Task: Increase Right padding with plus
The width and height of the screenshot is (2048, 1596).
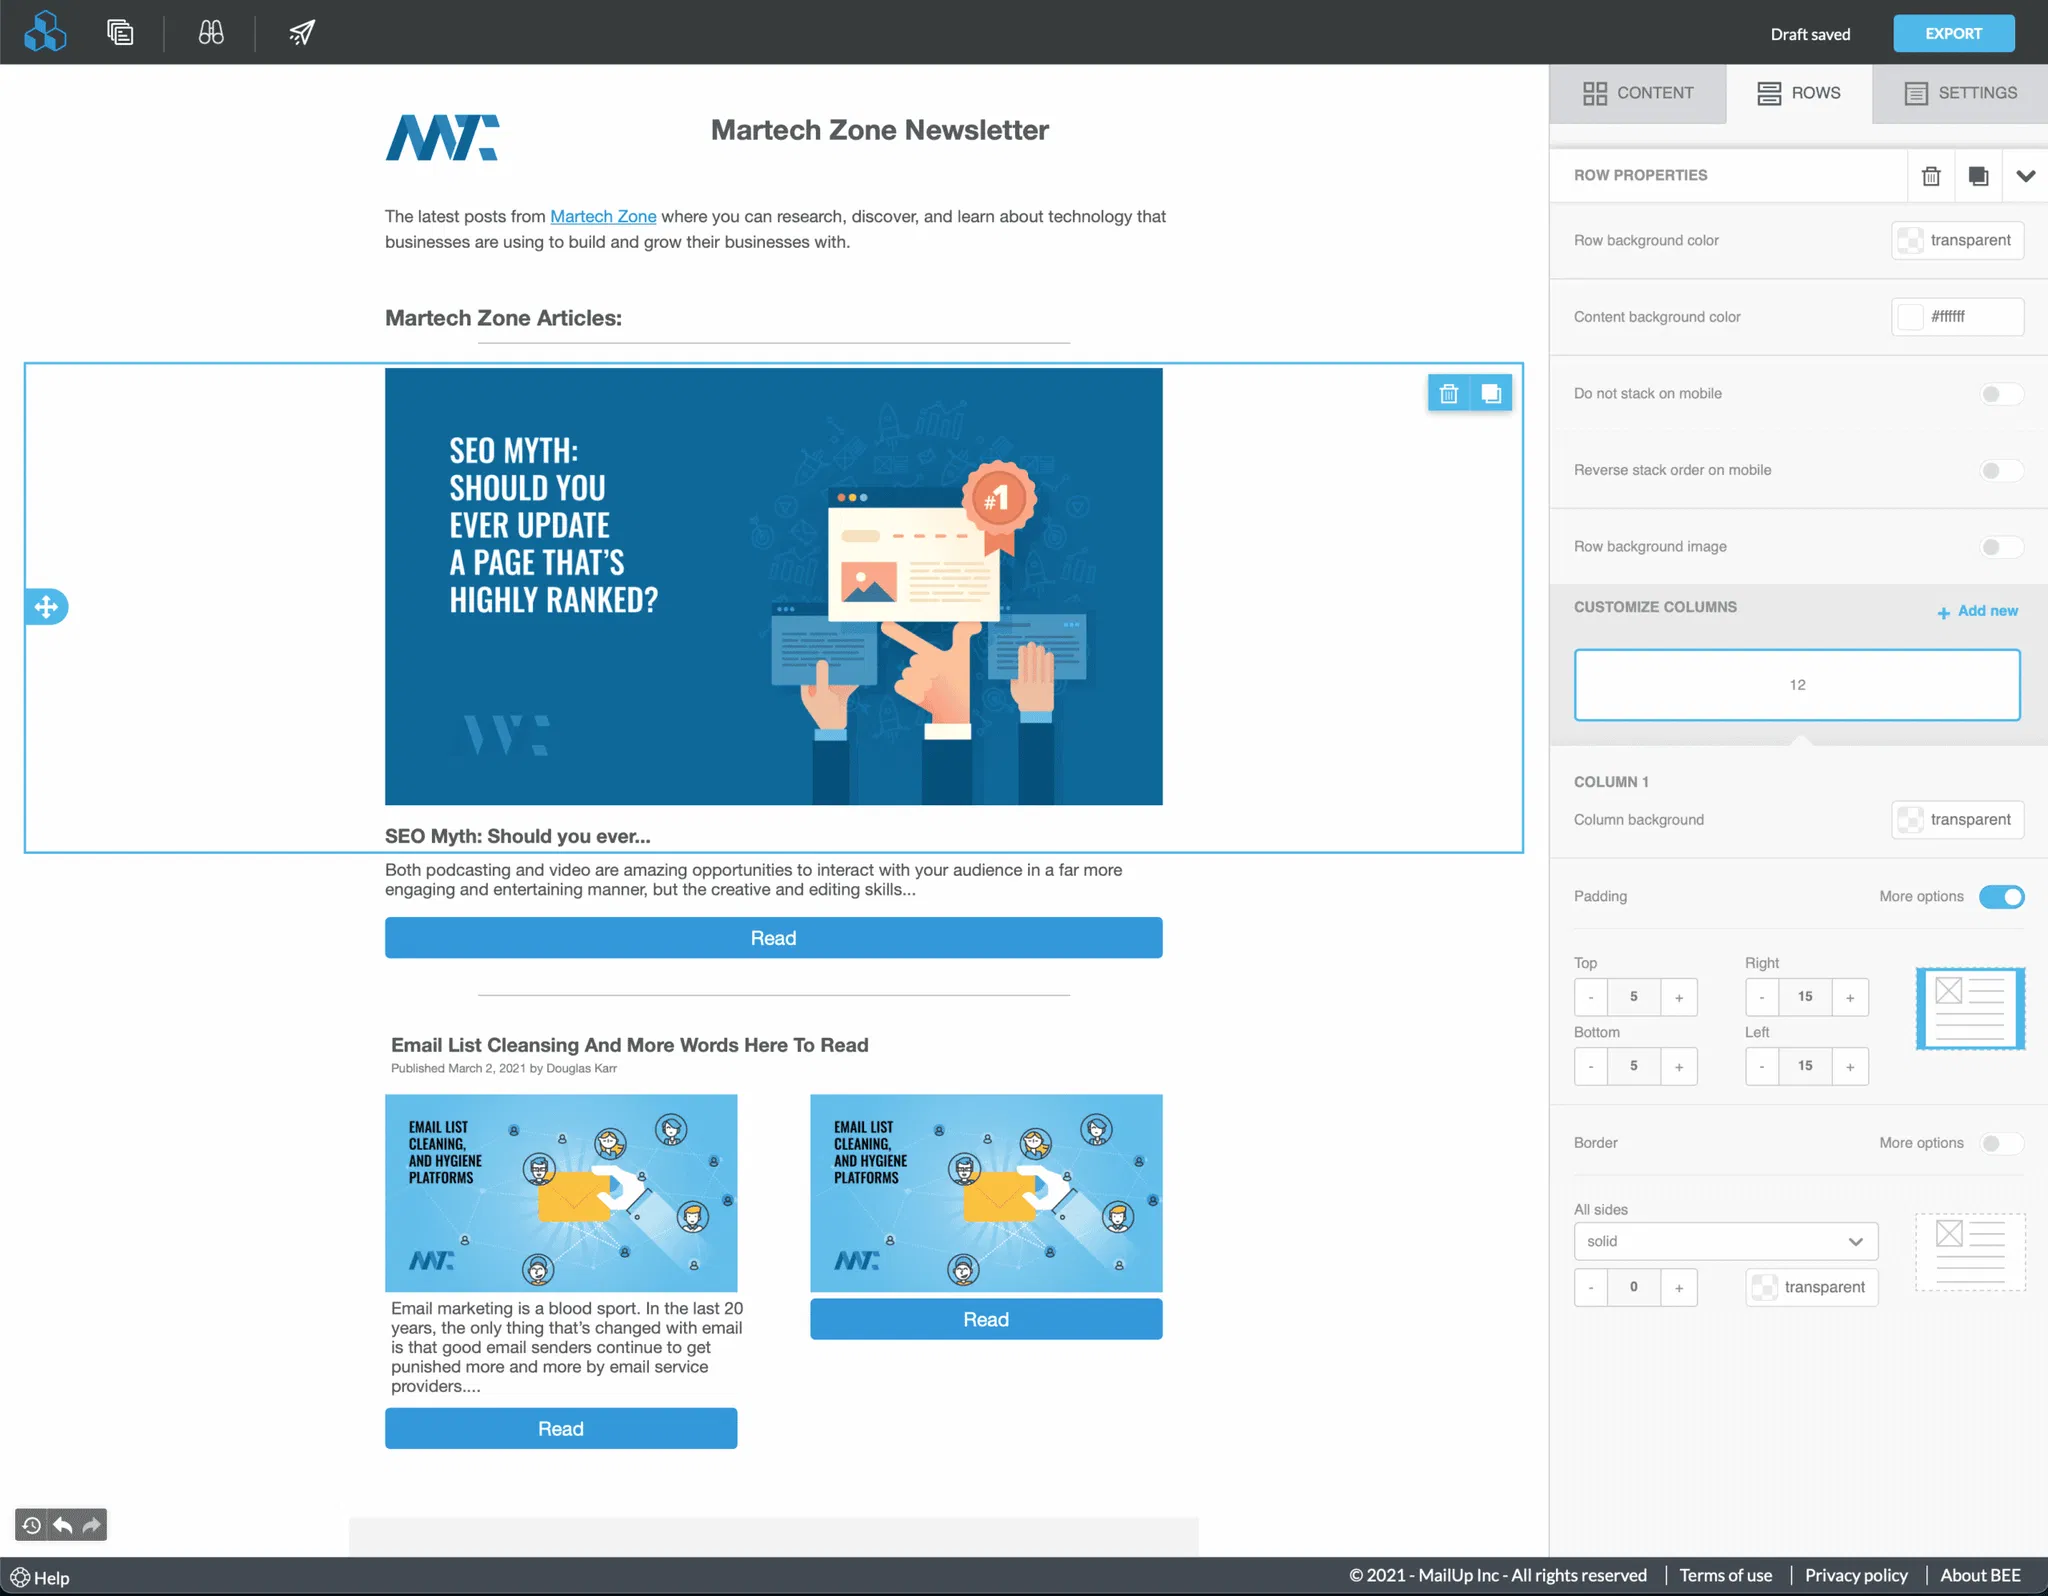Action: [1850, 997]
